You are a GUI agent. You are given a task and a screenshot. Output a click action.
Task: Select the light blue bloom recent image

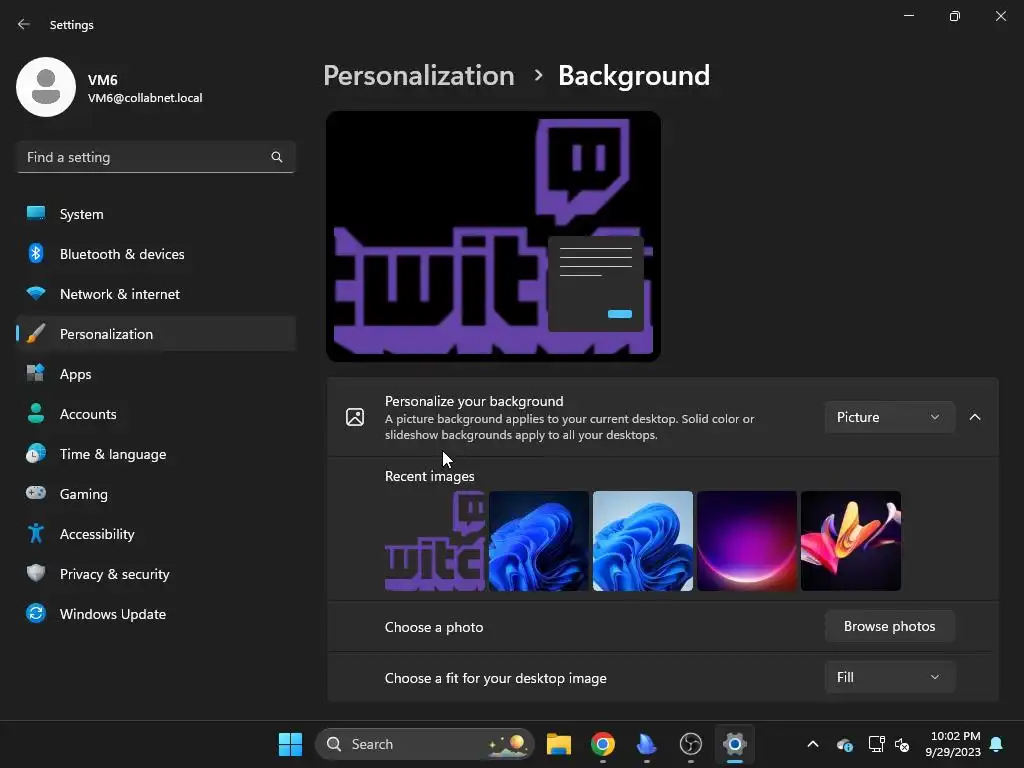pyautogui.click(x=643, y=541)
